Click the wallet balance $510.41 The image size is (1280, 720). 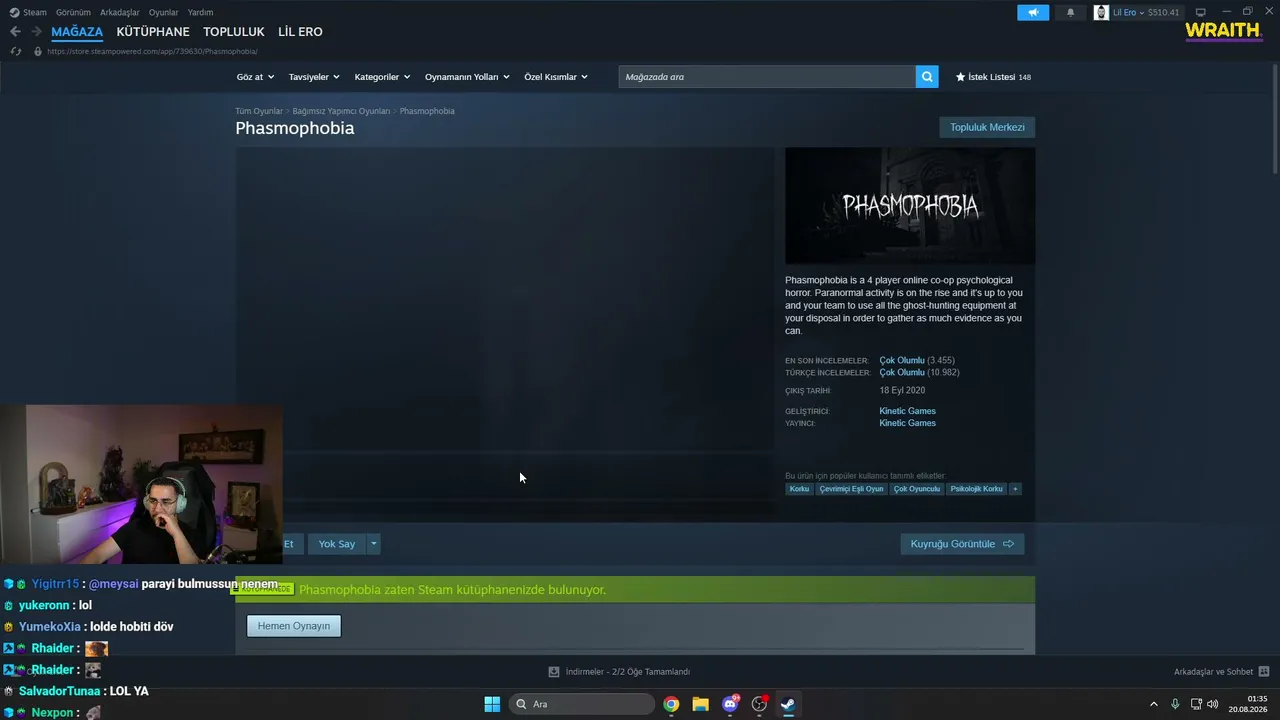[1164, 12]
